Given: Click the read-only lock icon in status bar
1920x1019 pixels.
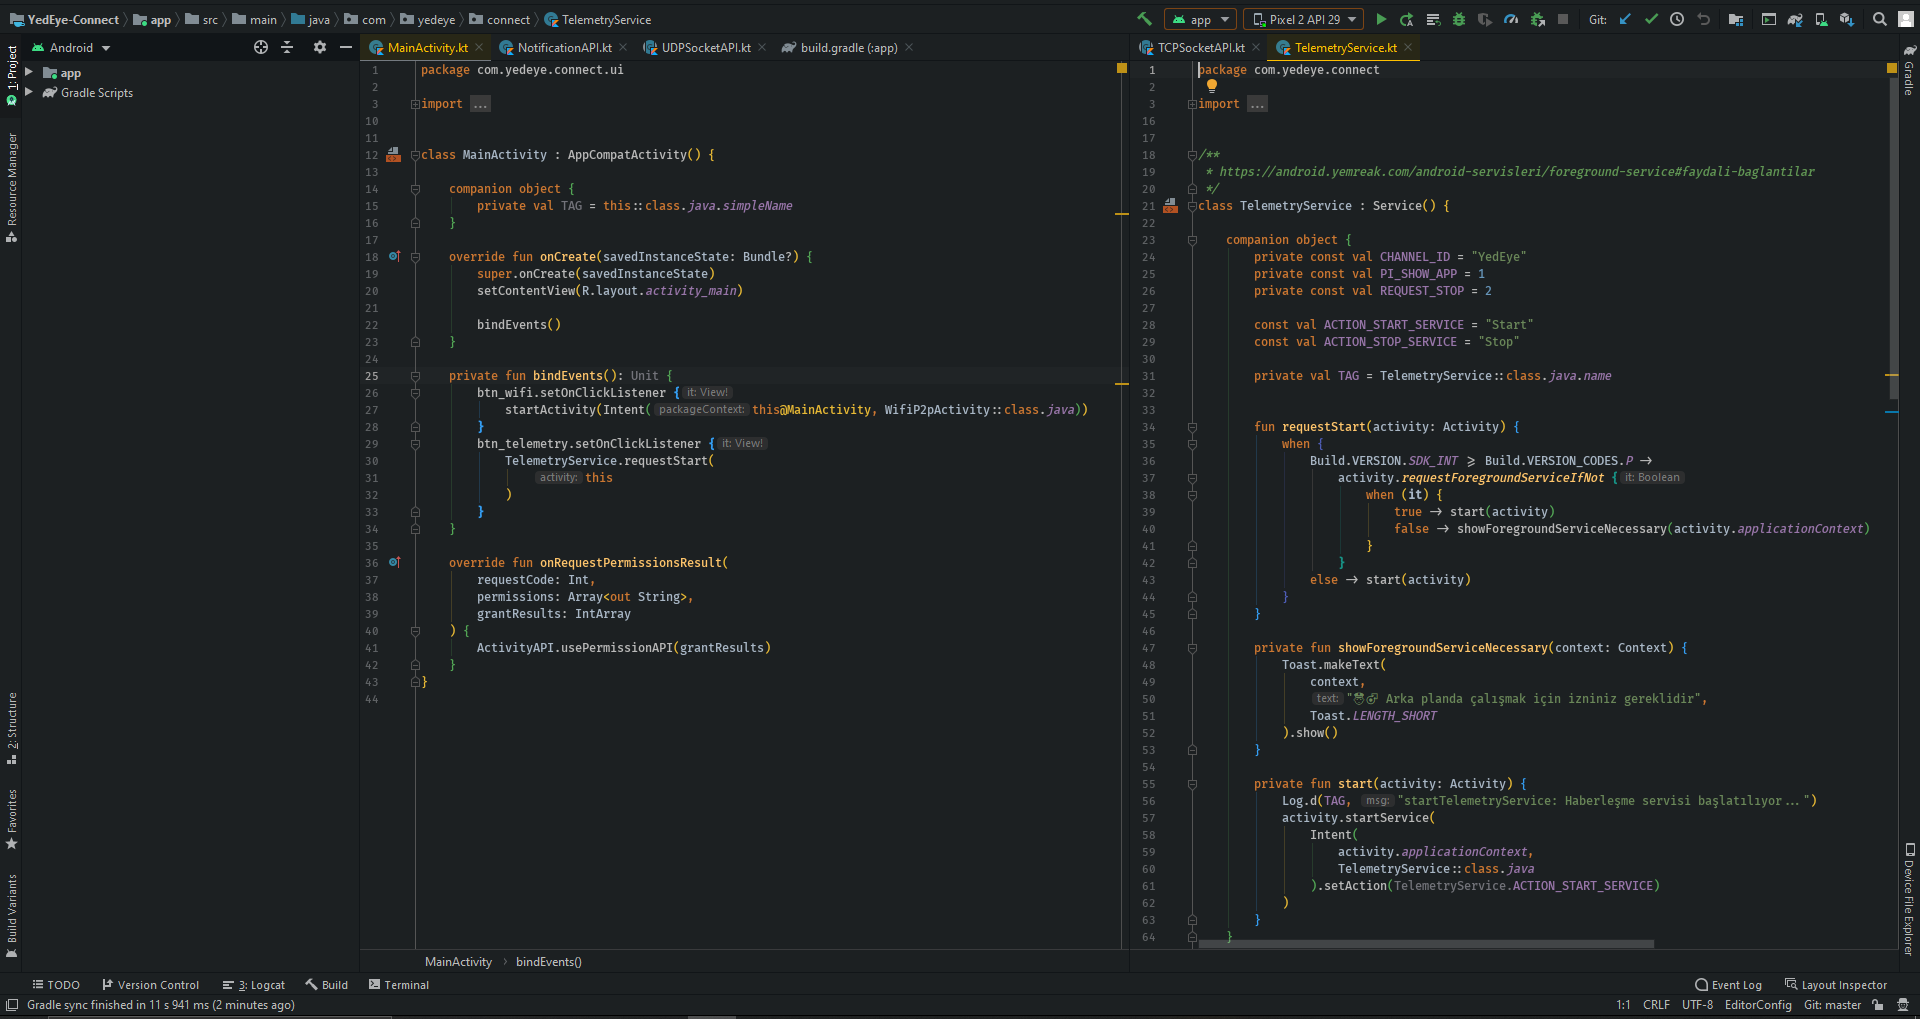Looking at the screenshot, I should [x=1878, y=1005].
